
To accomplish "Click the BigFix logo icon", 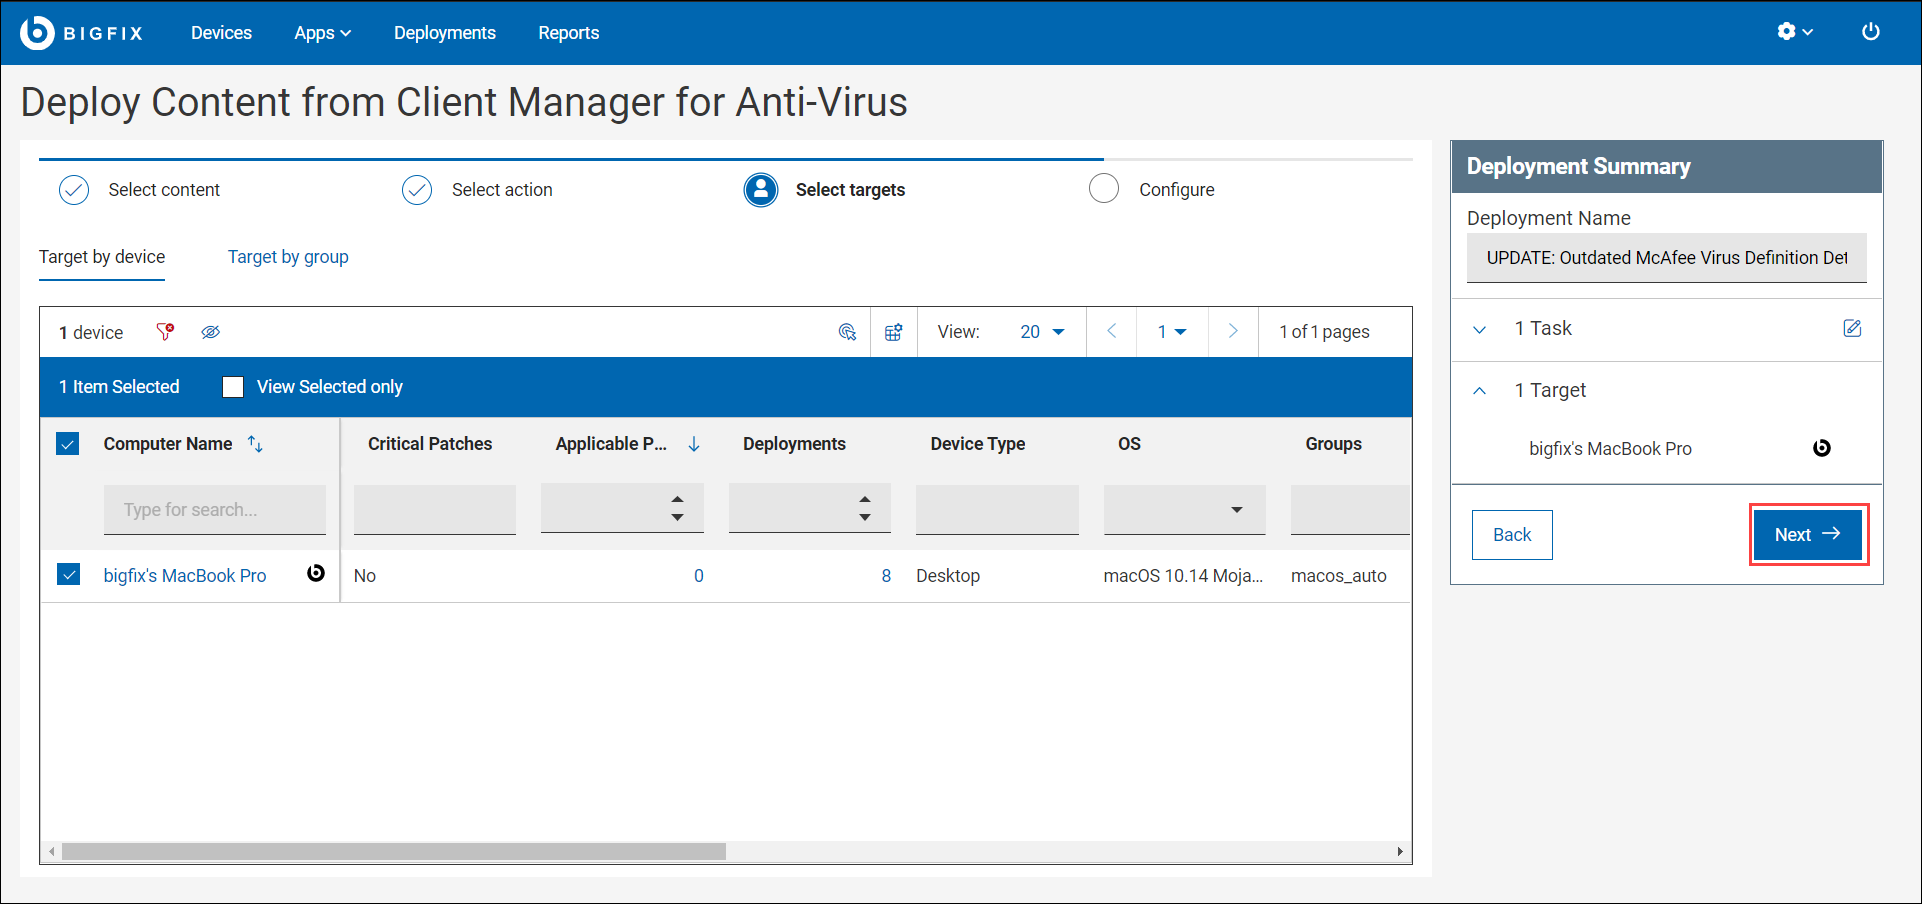I will click(37, 33).
